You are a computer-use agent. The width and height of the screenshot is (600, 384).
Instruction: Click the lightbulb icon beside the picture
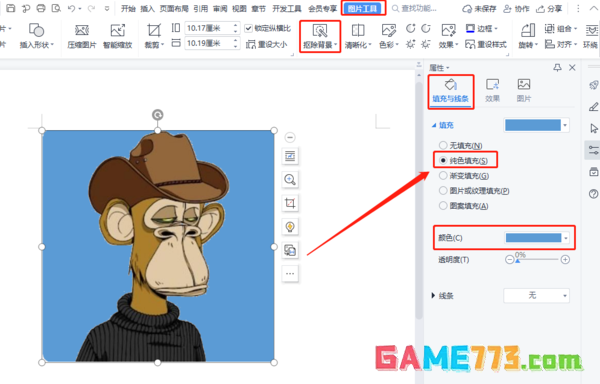[290, 226]
